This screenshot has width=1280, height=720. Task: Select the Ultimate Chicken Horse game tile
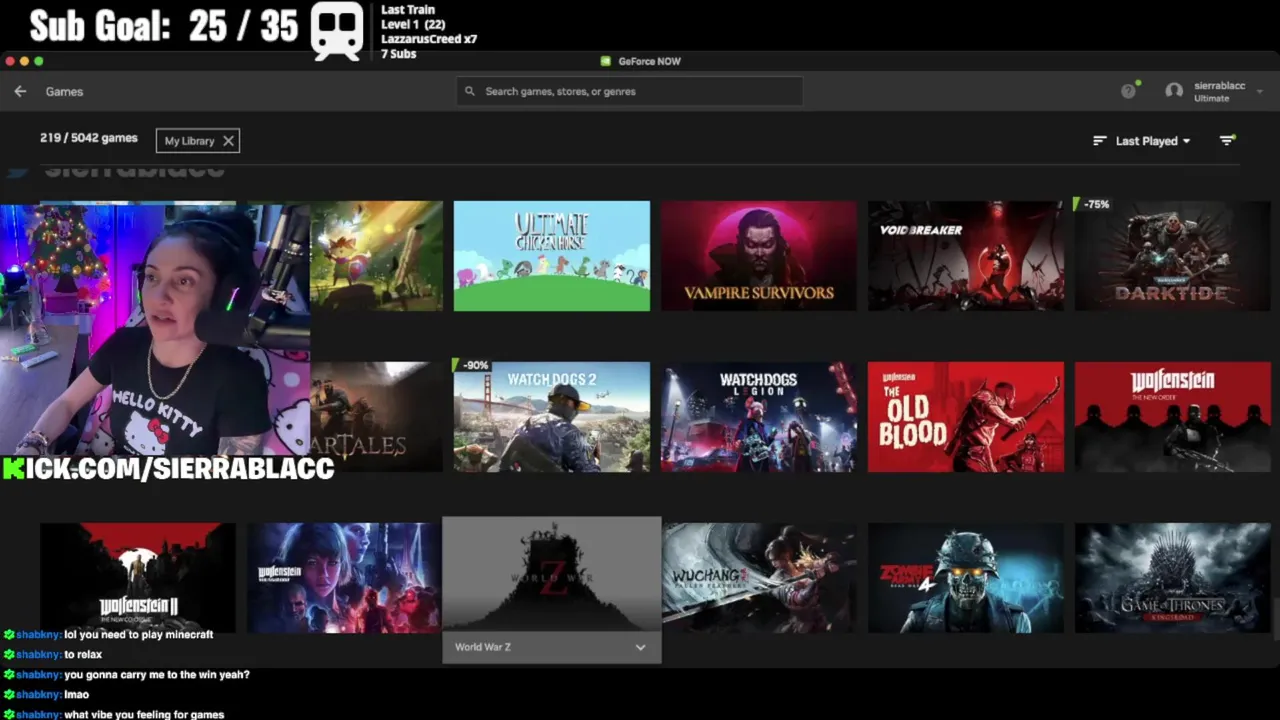click(x=552, y=256)
